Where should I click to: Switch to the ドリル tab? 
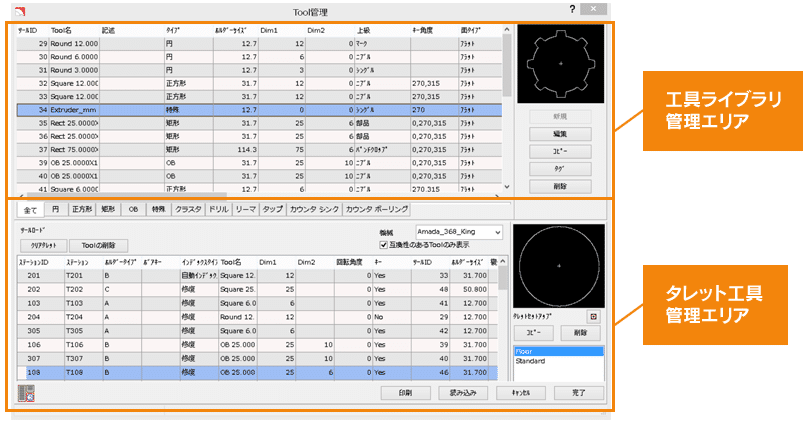219,209
